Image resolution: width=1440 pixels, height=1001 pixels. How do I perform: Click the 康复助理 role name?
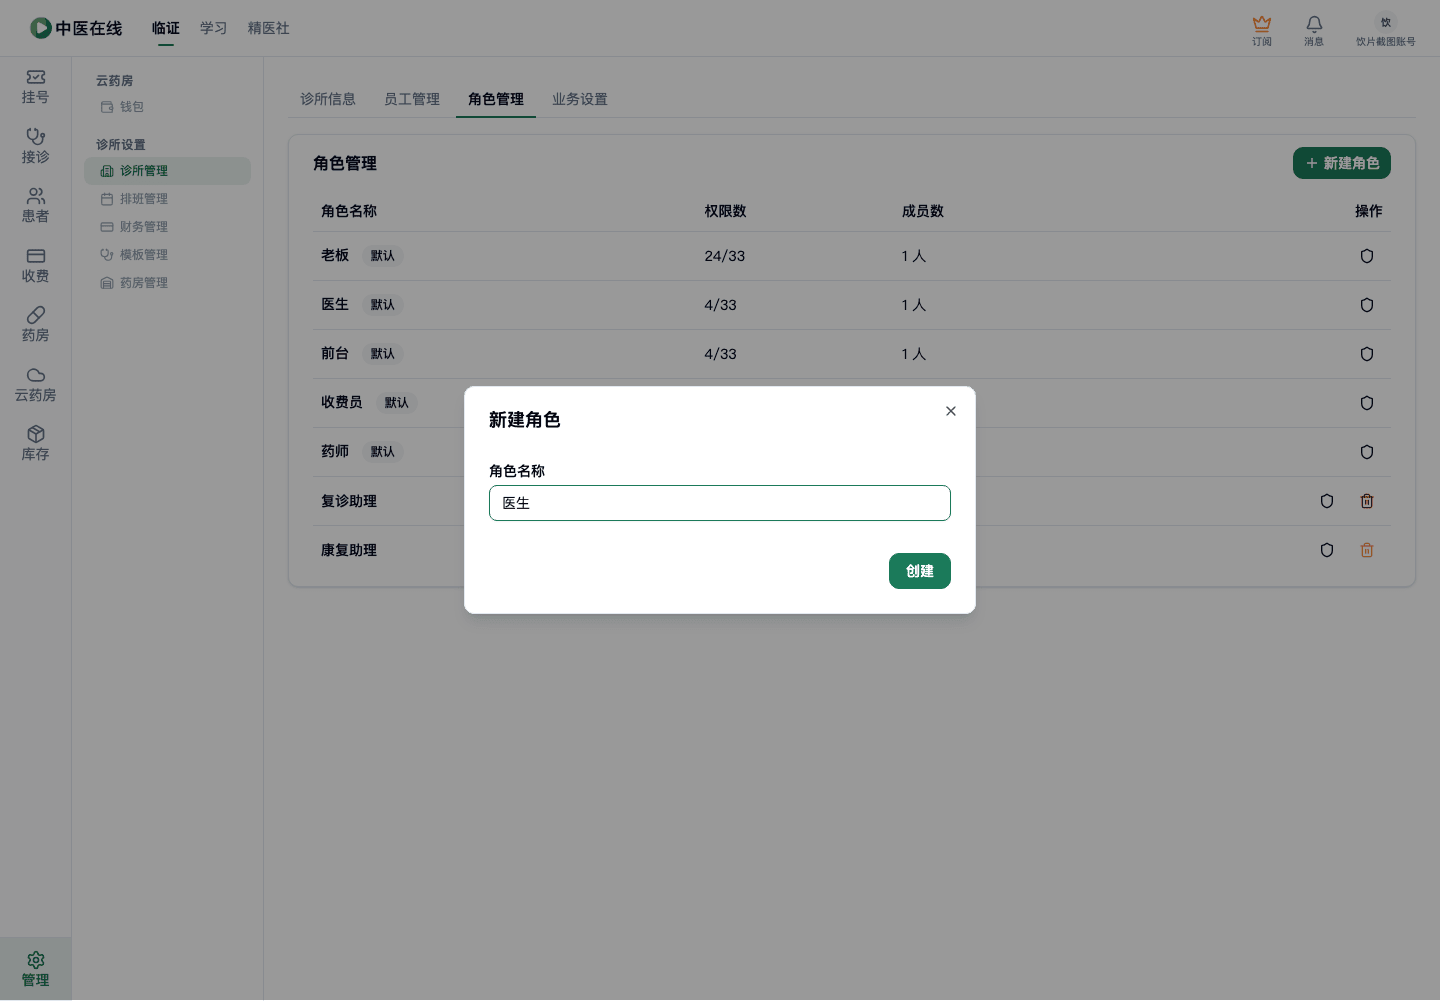coord(349,550)
